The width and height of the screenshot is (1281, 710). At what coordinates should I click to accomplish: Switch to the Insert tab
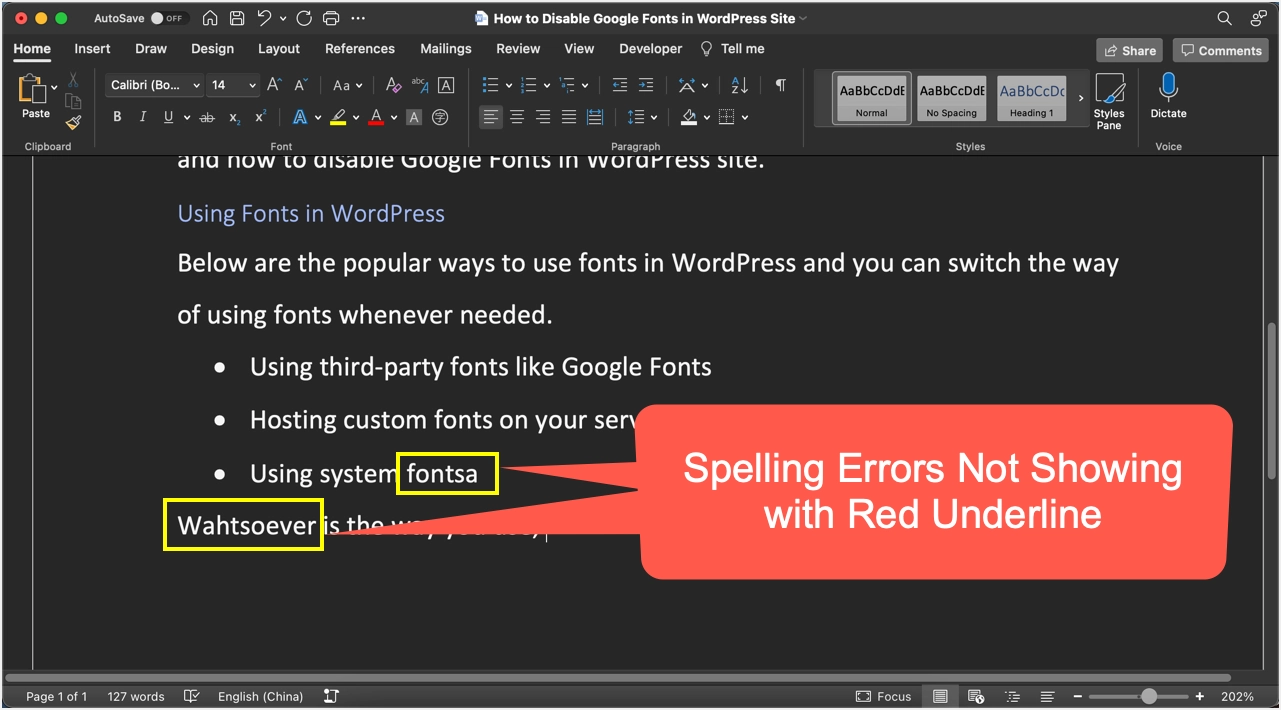[x=92, y=48]
